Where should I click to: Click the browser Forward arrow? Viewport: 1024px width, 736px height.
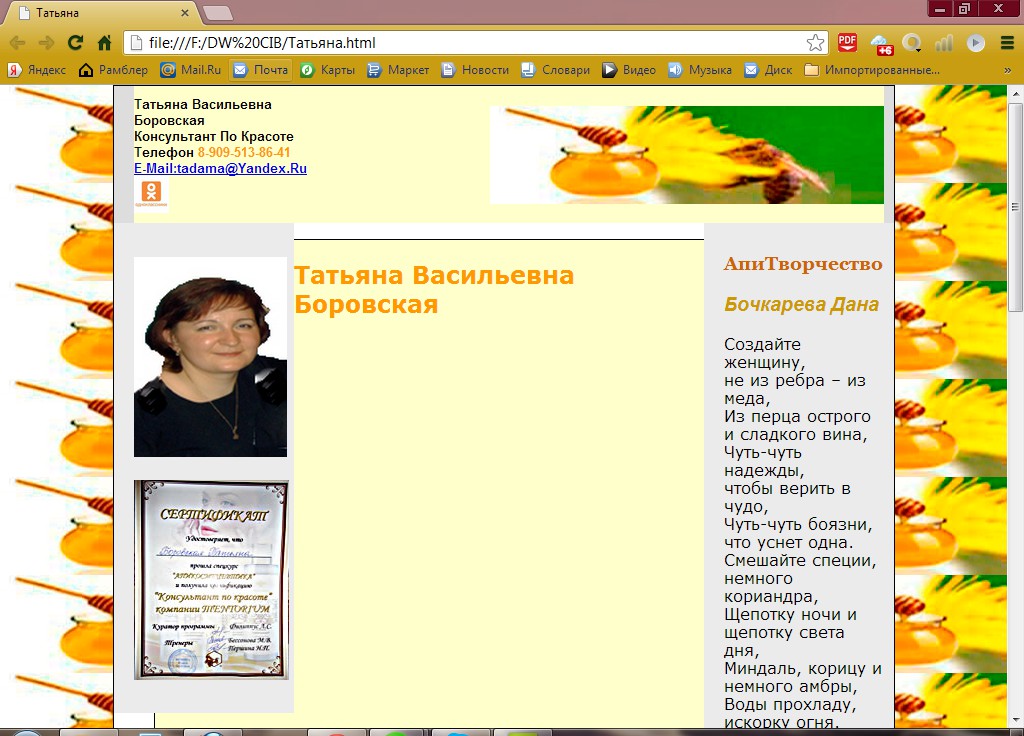click(46, 43)
